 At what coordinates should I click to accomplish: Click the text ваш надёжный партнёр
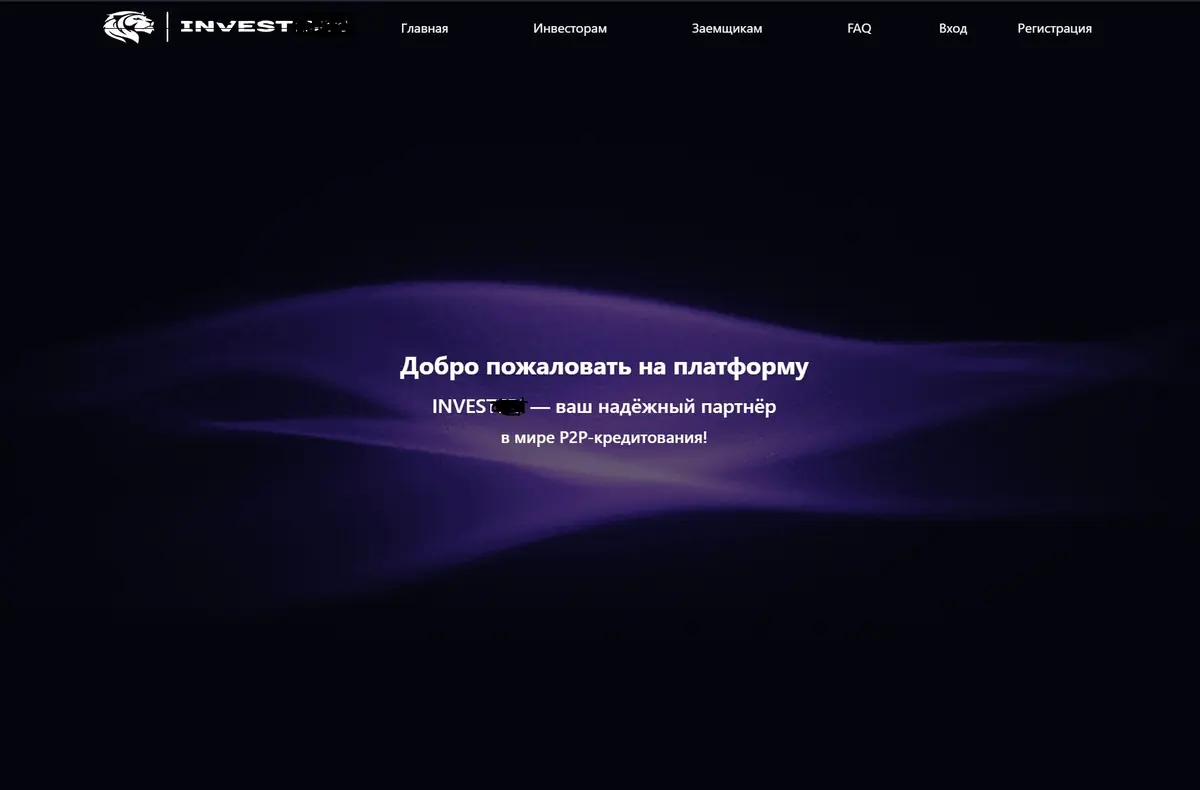coord(666,407)
